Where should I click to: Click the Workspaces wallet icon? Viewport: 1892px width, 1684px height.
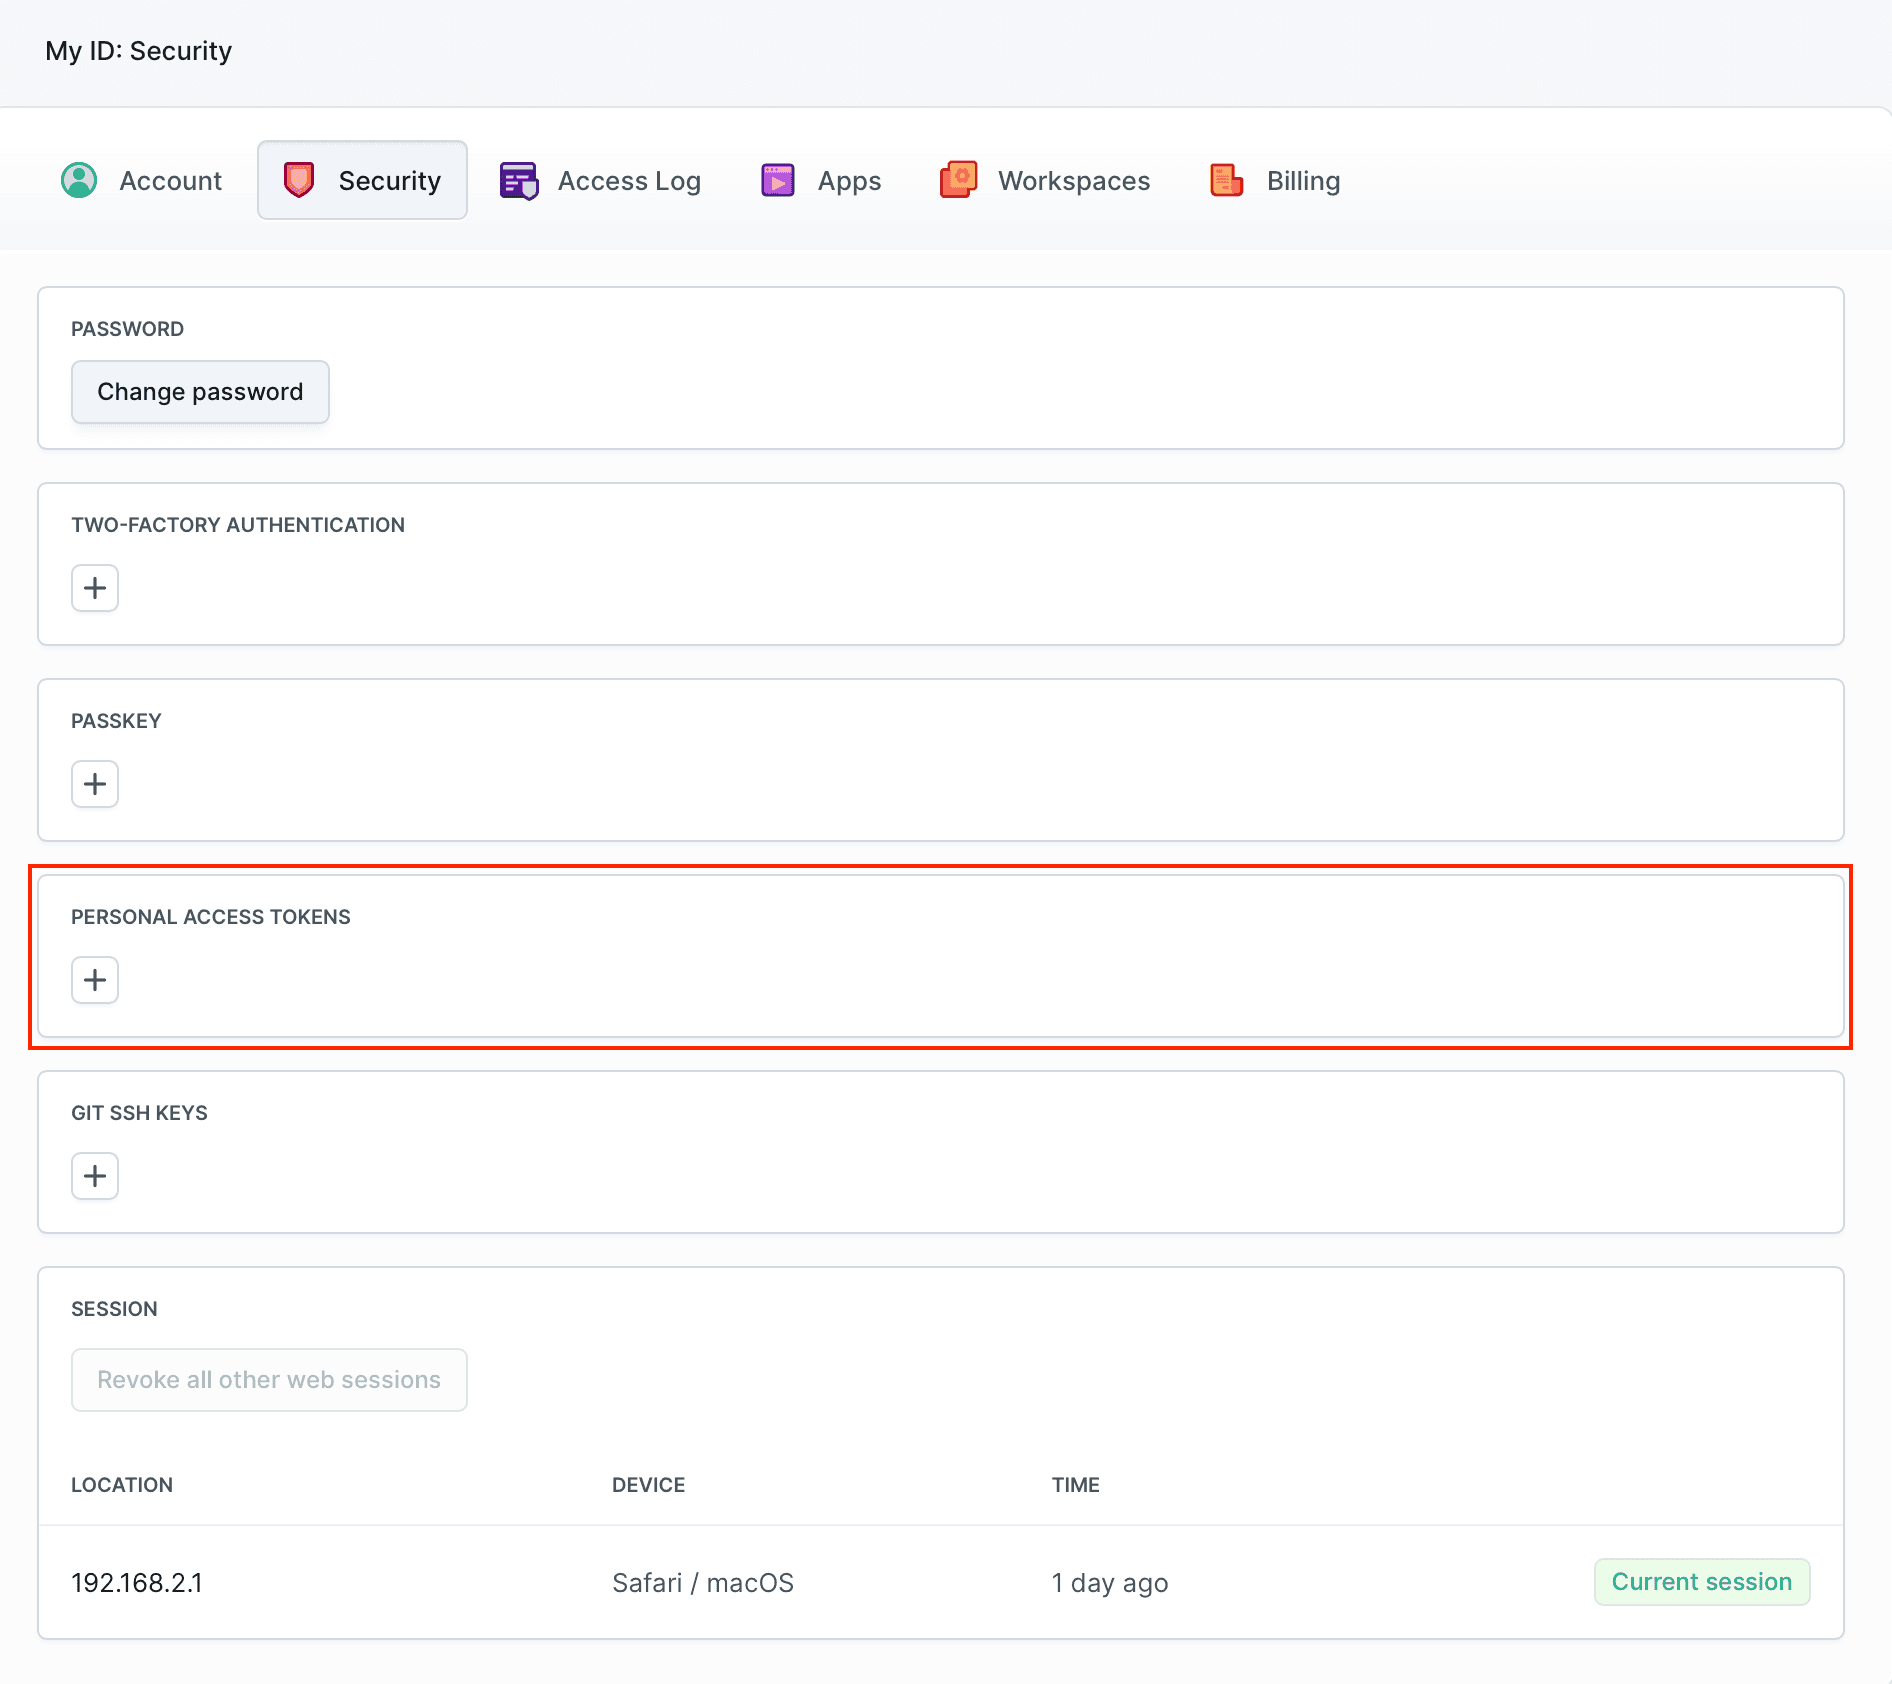(959, 180)
